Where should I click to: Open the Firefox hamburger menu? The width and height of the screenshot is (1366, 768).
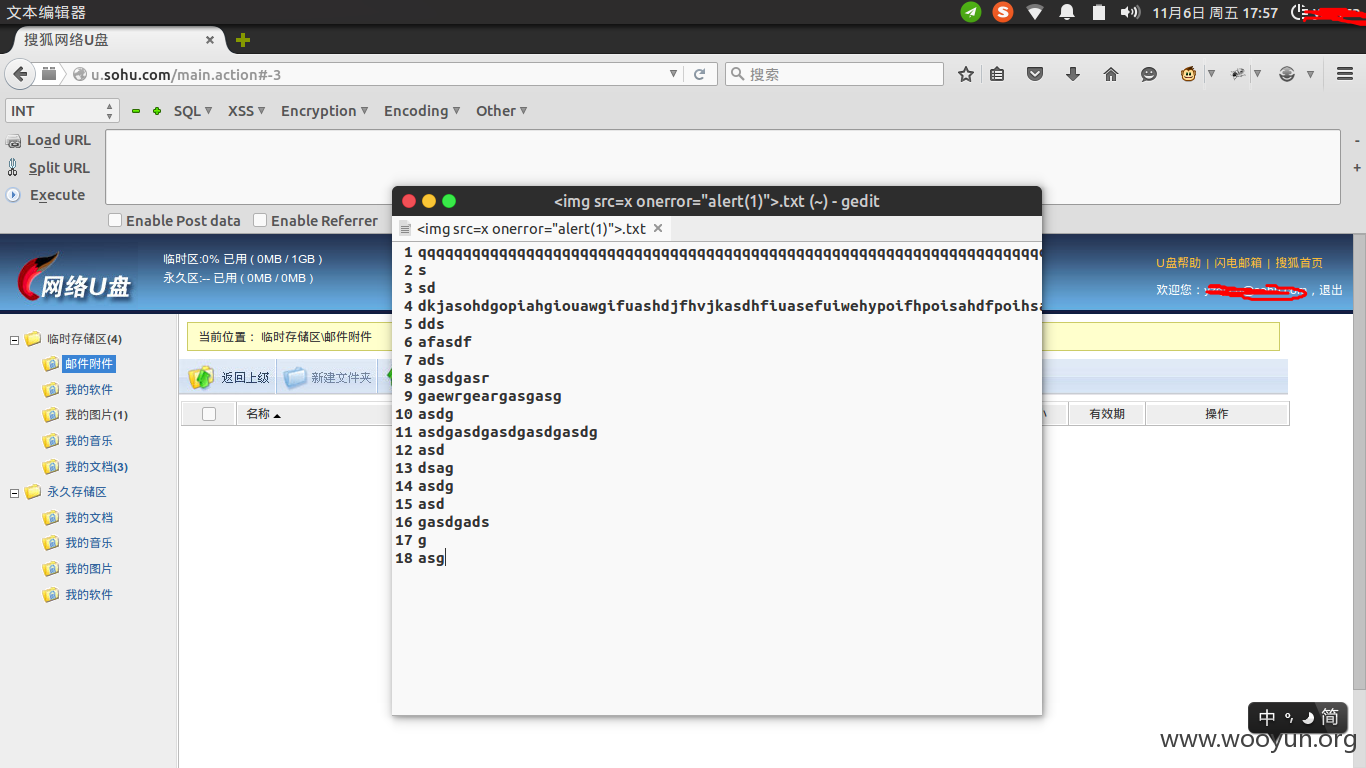(1345, 74)
